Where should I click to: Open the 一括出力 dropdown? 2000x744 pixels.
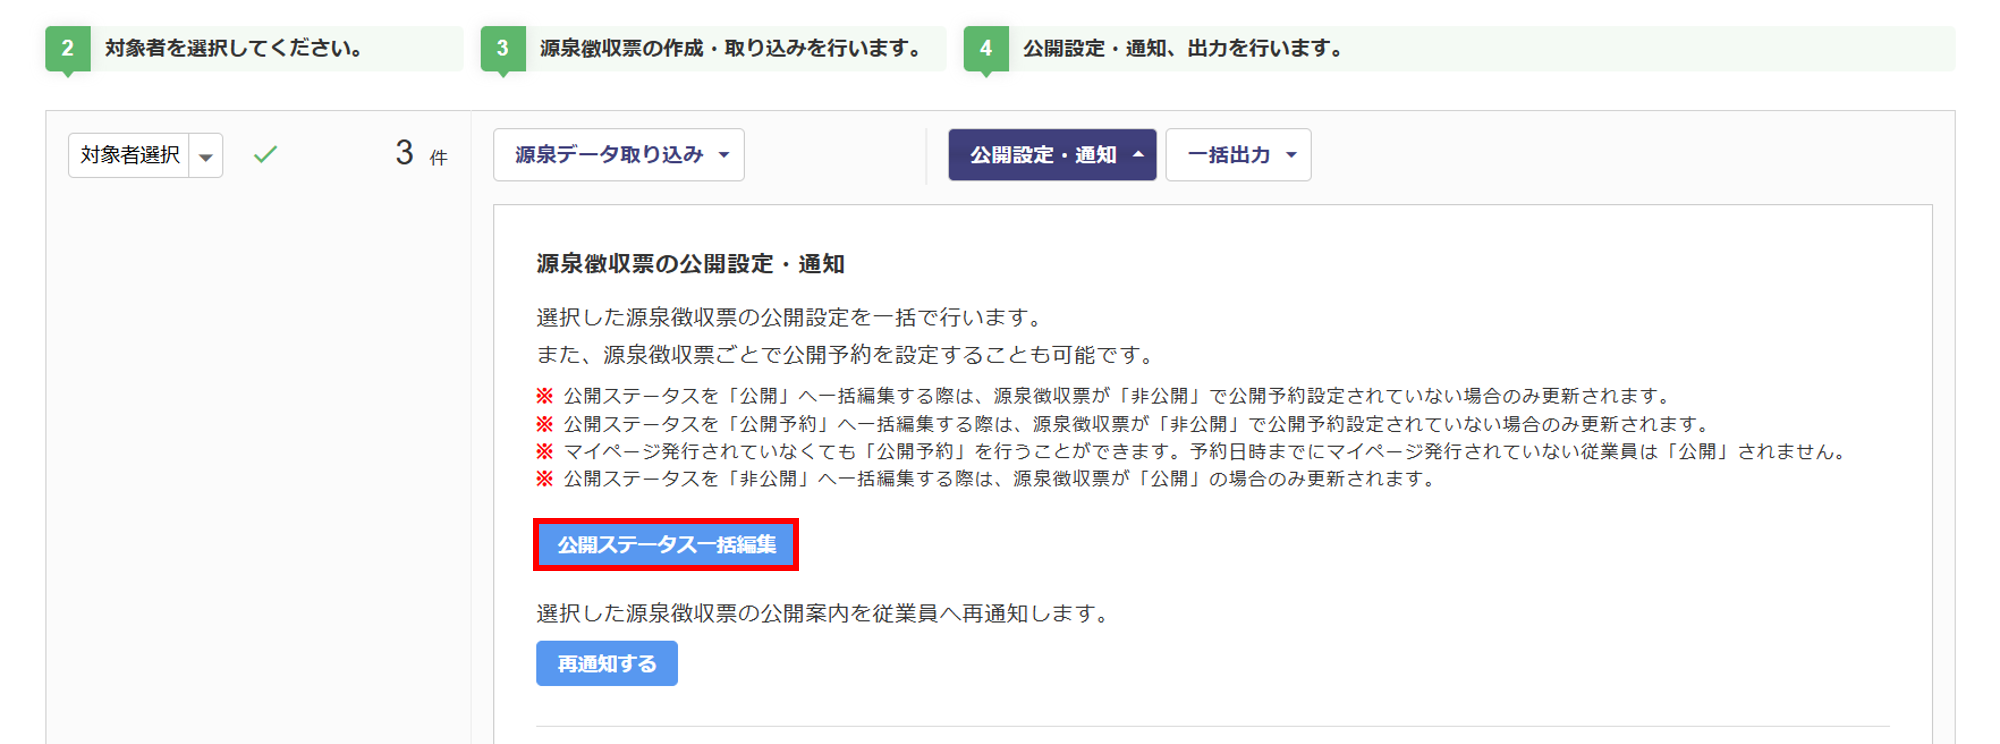(x=1238, y=155)
